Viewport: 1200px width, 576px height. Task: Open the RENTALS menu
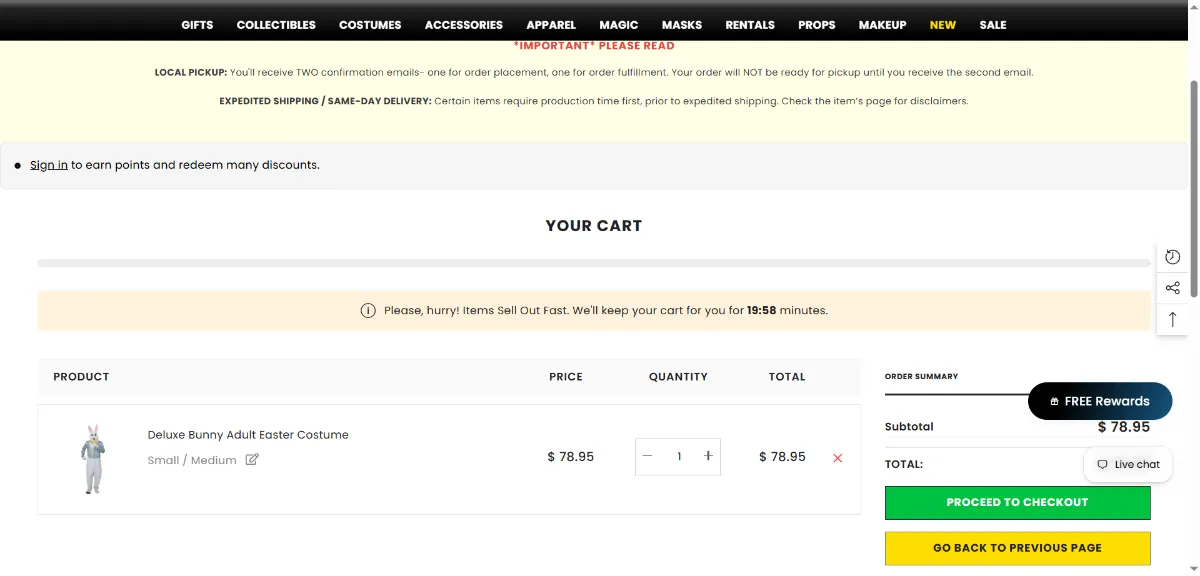[750, 25]
